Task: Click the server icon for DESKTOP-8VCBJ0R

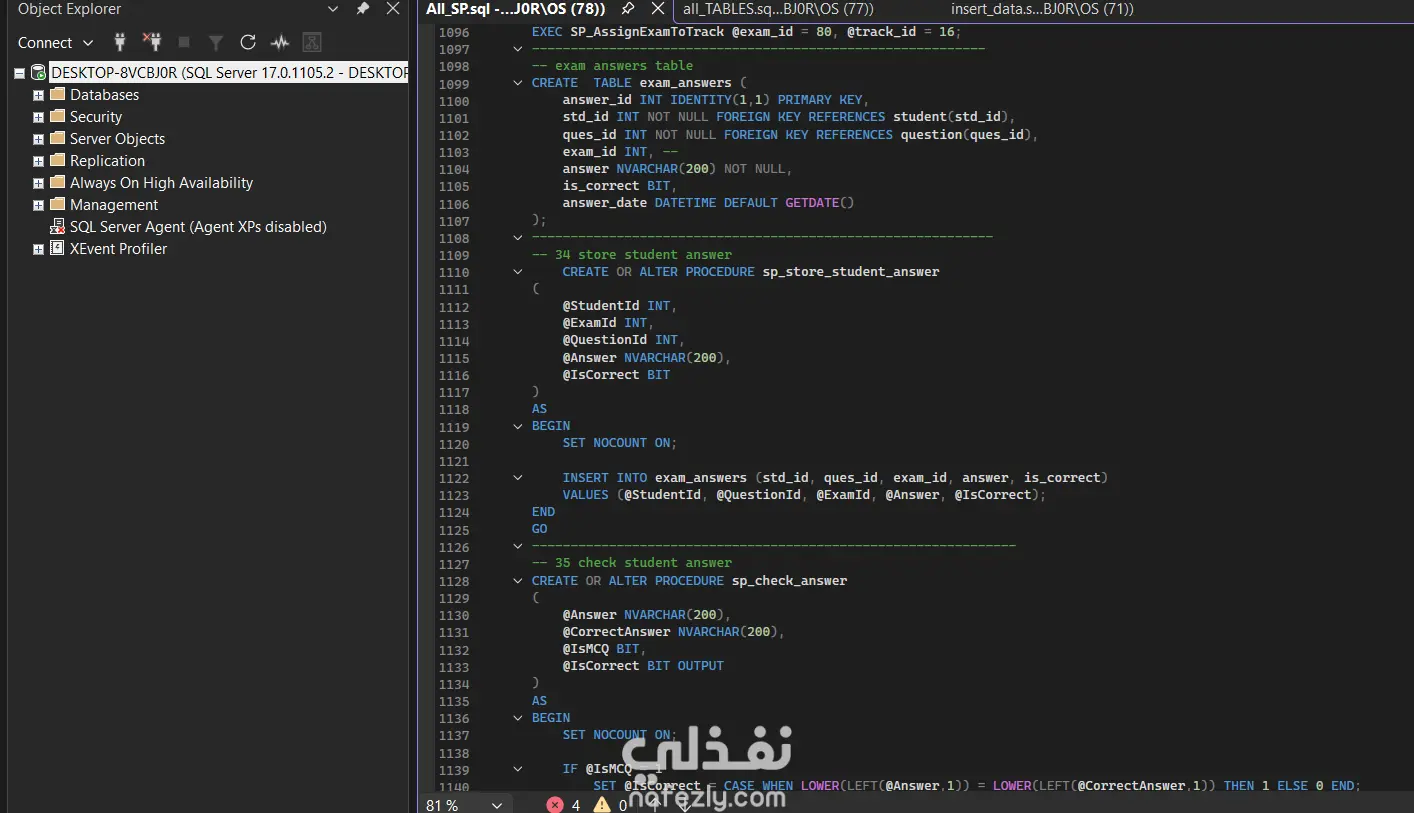Action: [x=38, y=72]
